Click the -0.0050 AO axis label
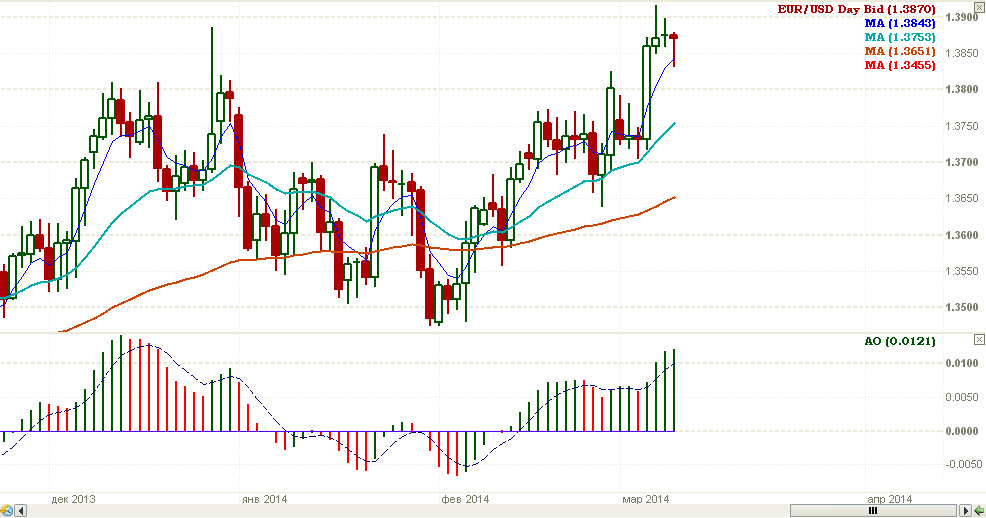This screenshot has width=986, height=518. tap(962, 464)
